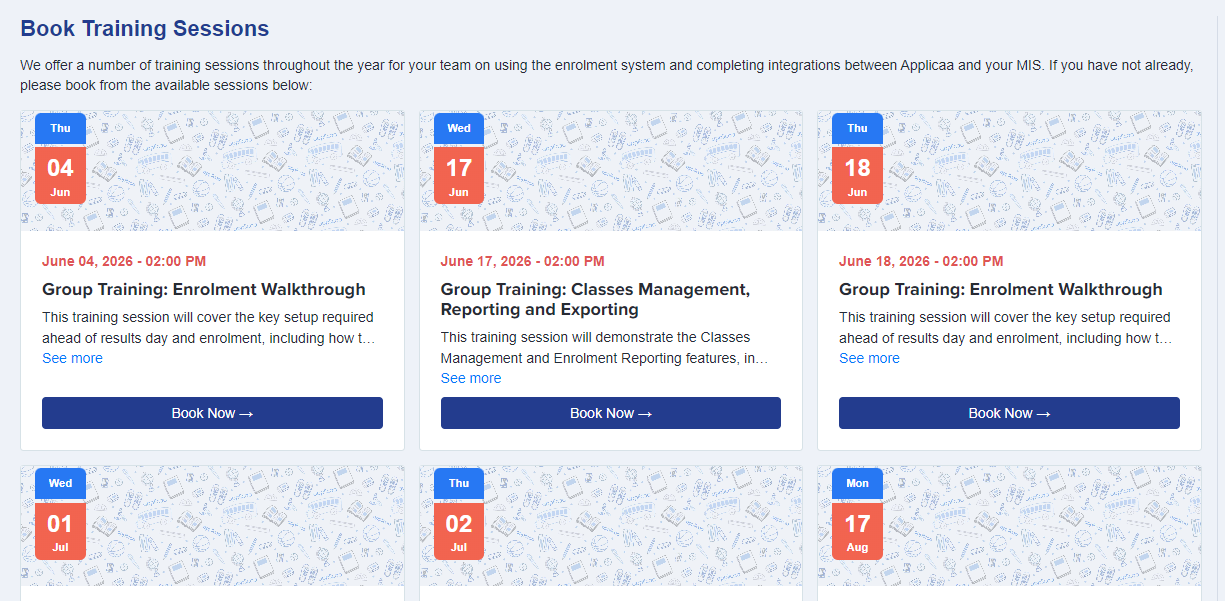Expand See more on June 18 session

(x=869, y=358)
